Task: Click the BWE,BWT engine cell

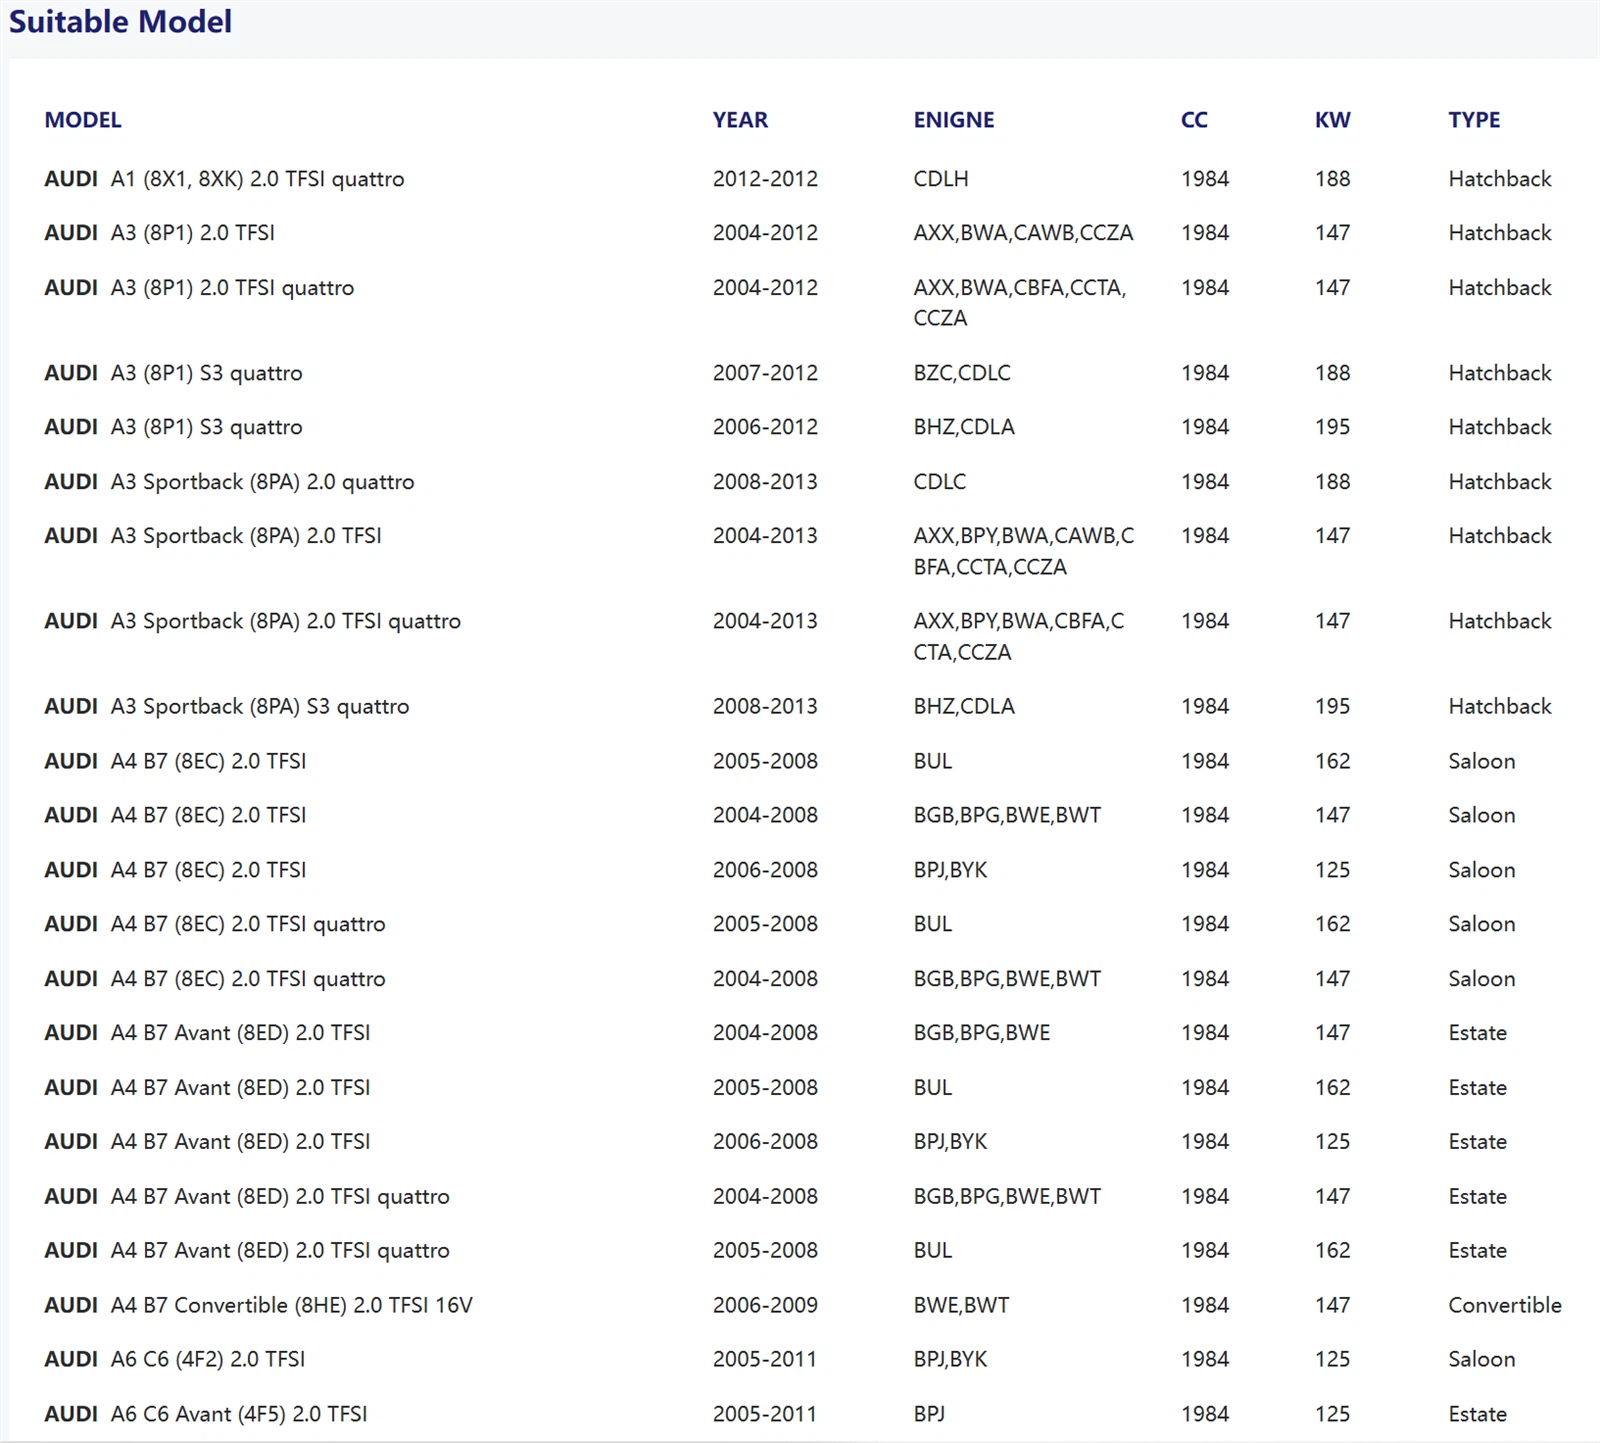Action: click(961, 1305)
